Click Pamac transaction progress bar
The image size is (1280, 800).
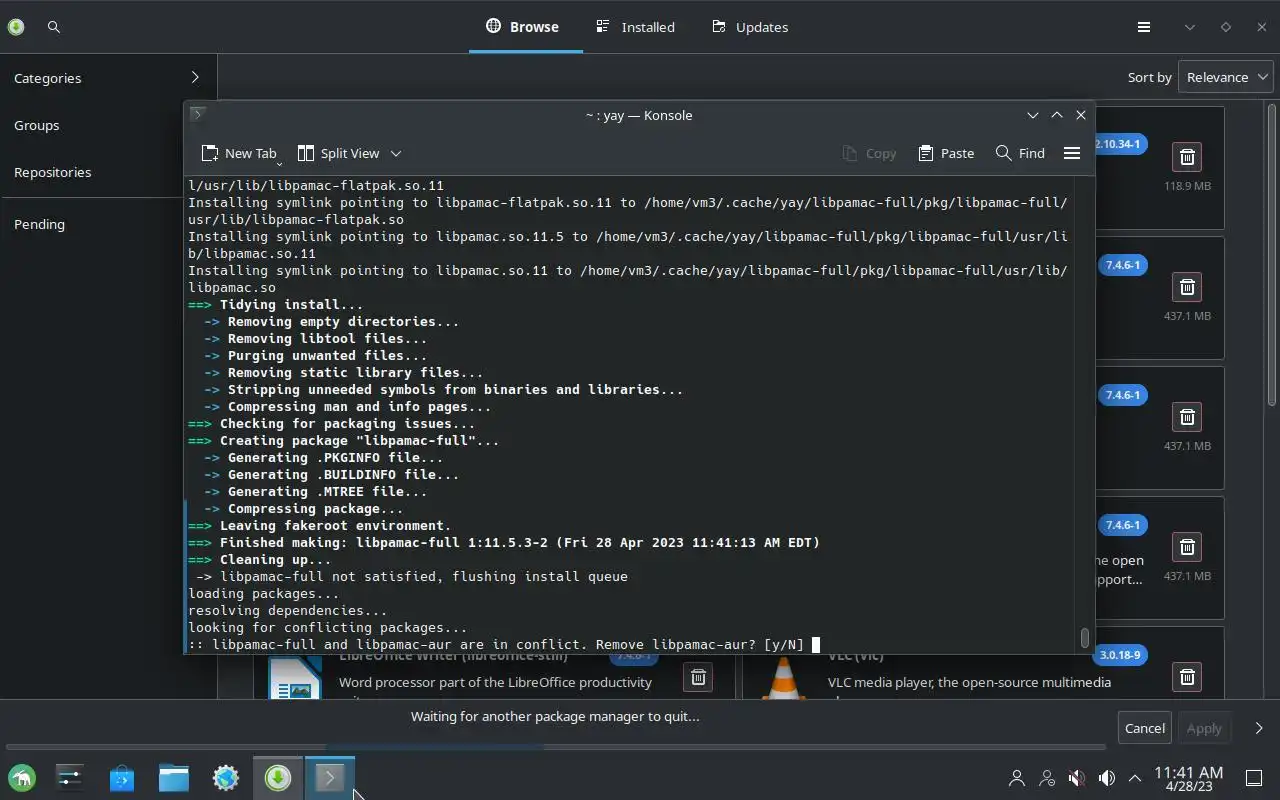click(x=556, y=747)
